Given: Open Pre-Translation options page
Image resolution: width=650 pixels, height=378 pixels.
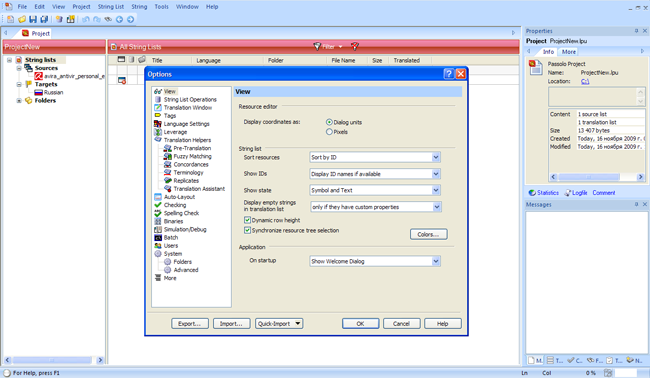Looking at the screenshot, I should [x=192, y=148].
